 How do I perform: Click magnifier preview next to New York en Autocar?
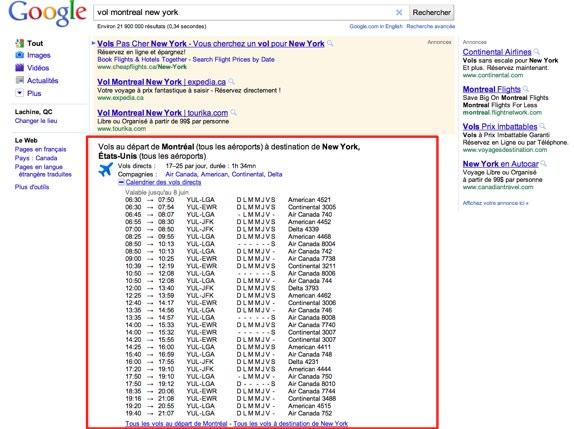coord(544,164)
